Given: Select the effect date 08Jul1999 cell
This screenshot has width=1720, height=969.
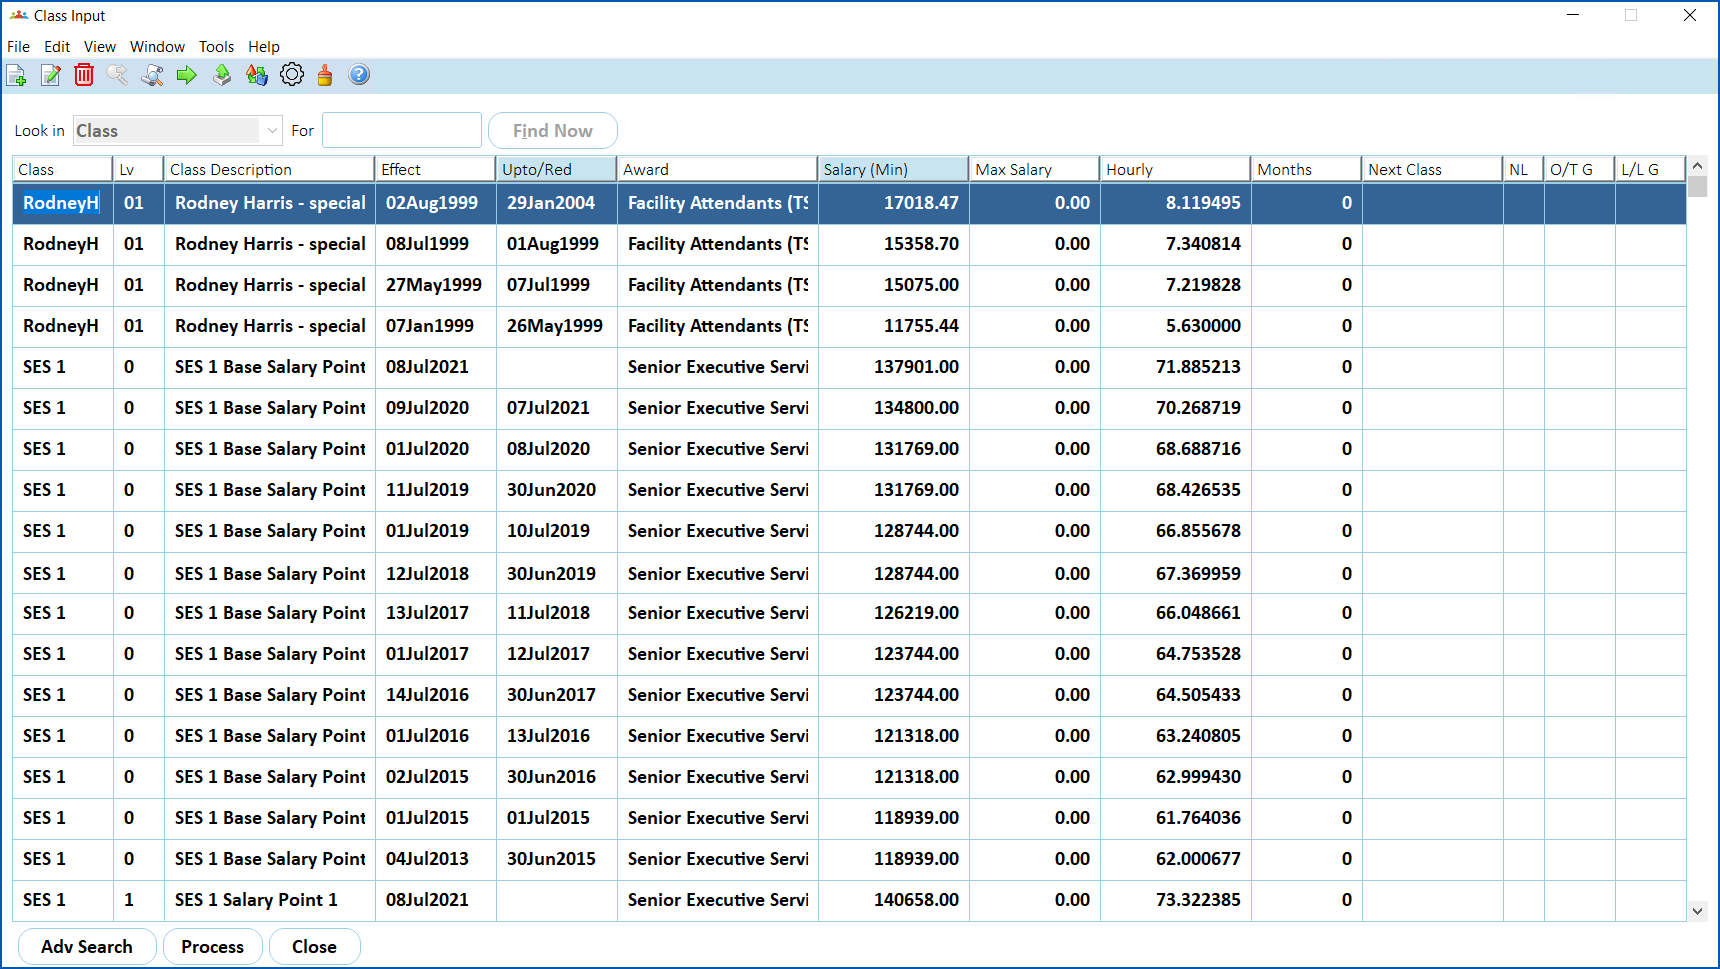Looking at the screenshot, I should click(x=435, y=244).
